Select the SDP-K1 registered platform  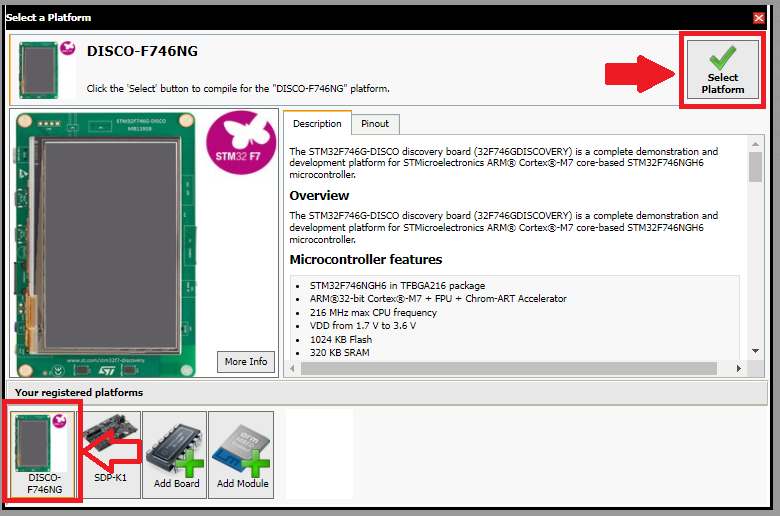[x=110, y=454]
